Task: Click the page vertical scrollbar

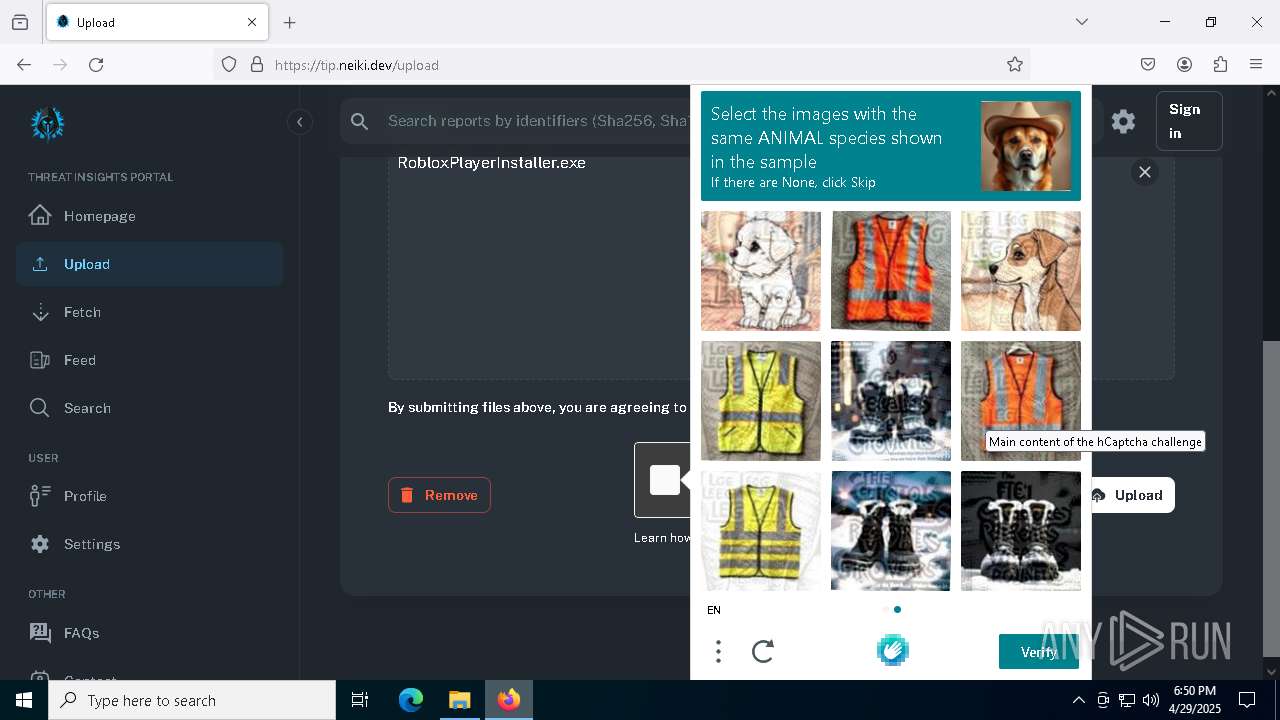Action: (1271, 498)
